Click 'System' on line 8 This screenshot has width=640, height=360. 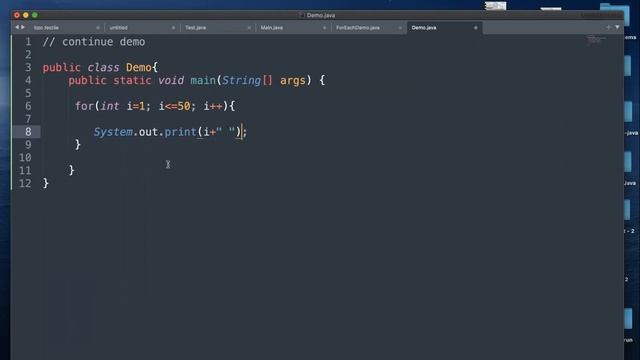point(113,132)
